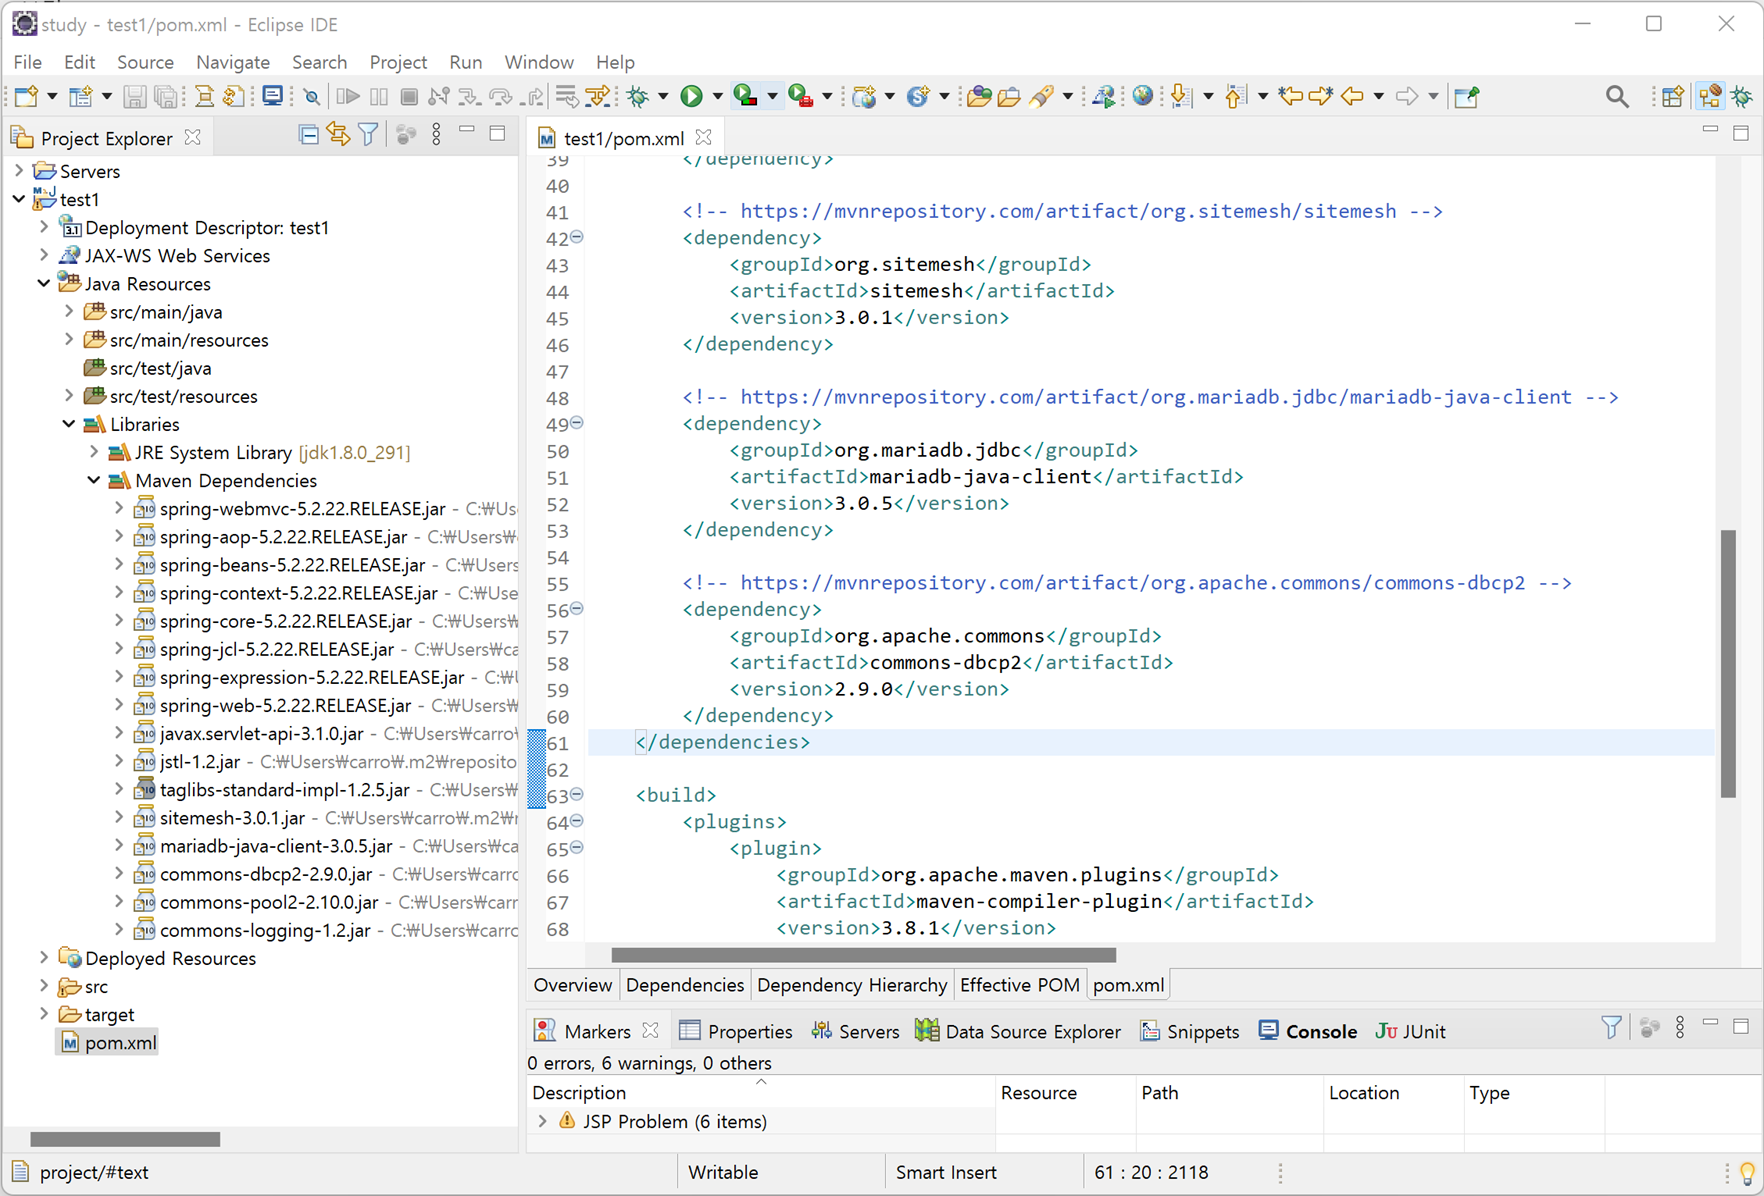The width and height of the screenshot is (1764, 1196).
Task: Switch to Dependency Hierarchy tab
Action: (852, 985)
